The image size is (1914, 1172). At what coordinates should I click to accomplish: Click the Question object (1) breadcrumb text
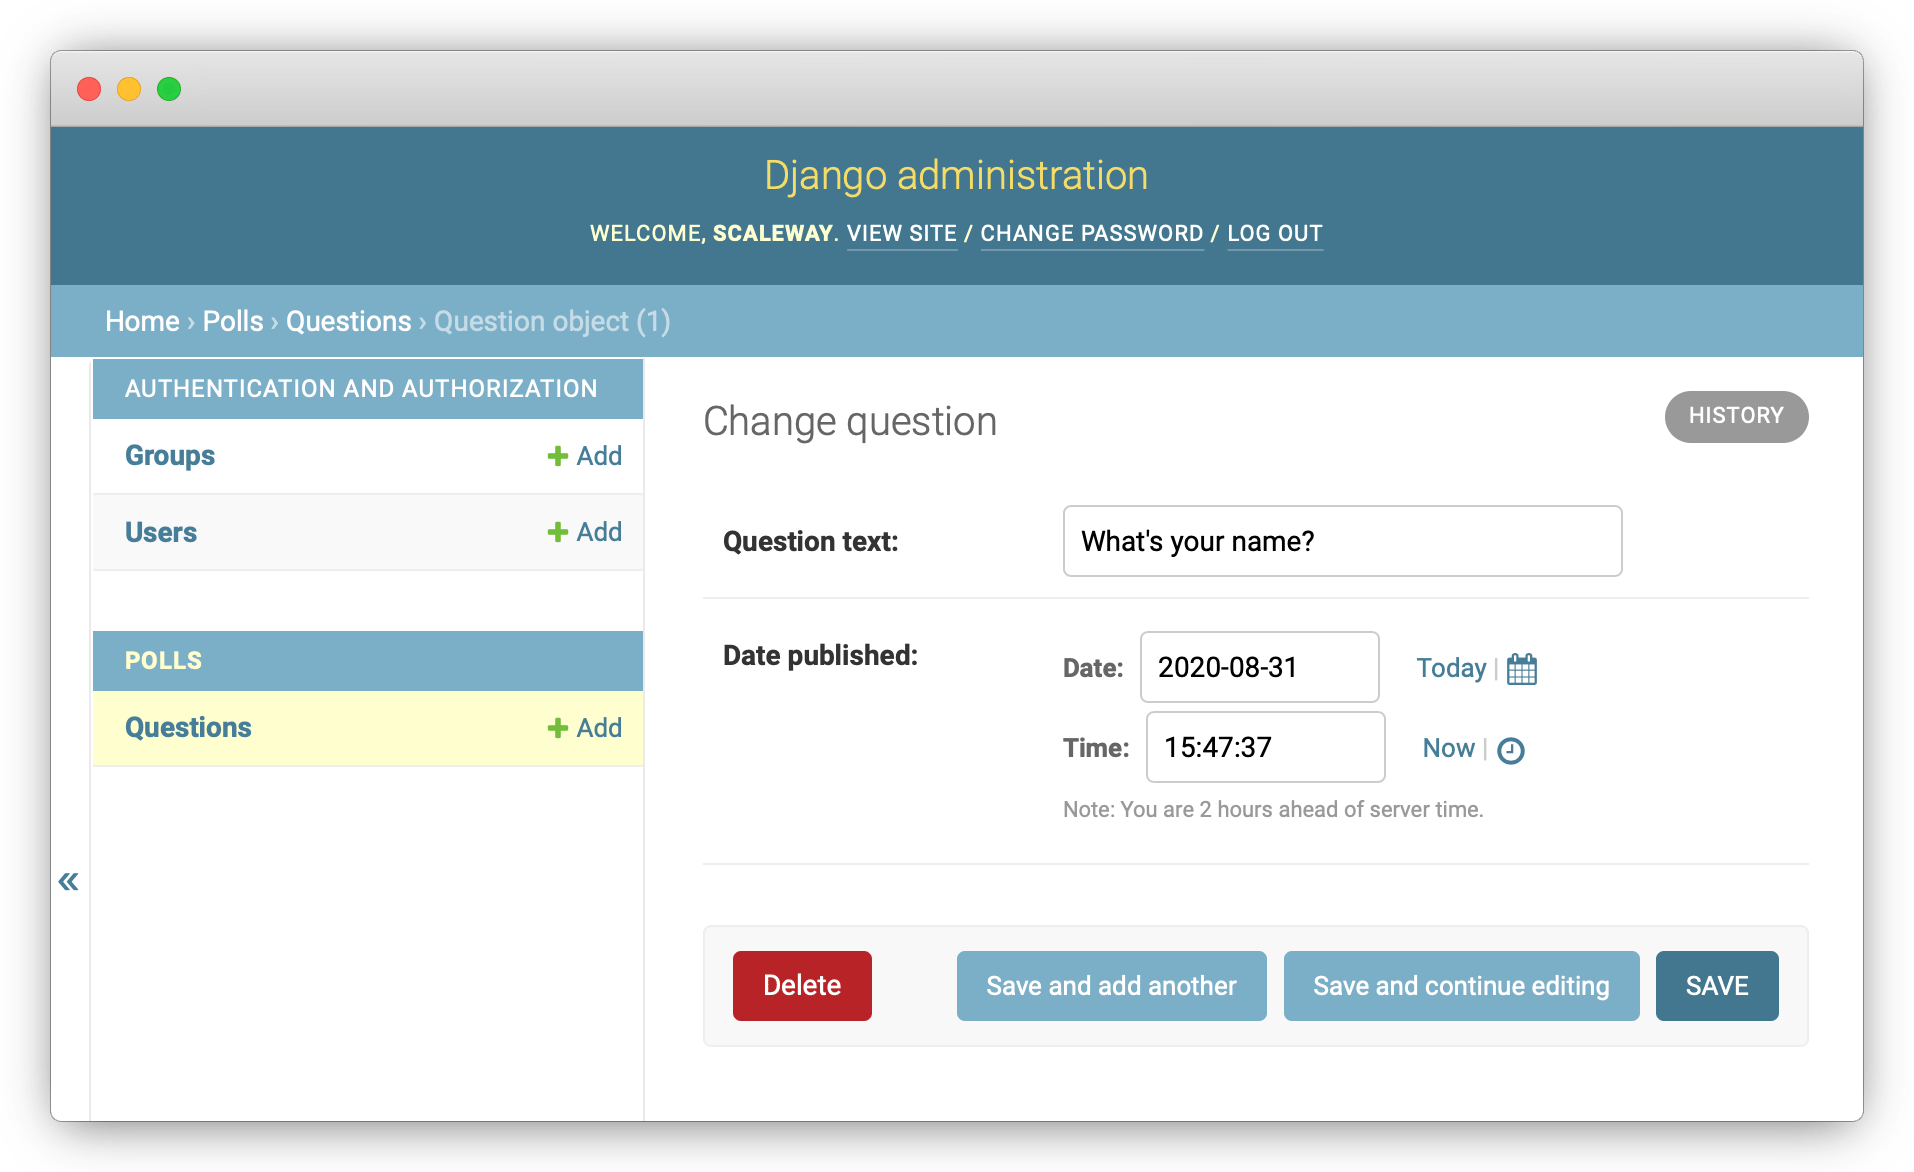coord(552,321)
